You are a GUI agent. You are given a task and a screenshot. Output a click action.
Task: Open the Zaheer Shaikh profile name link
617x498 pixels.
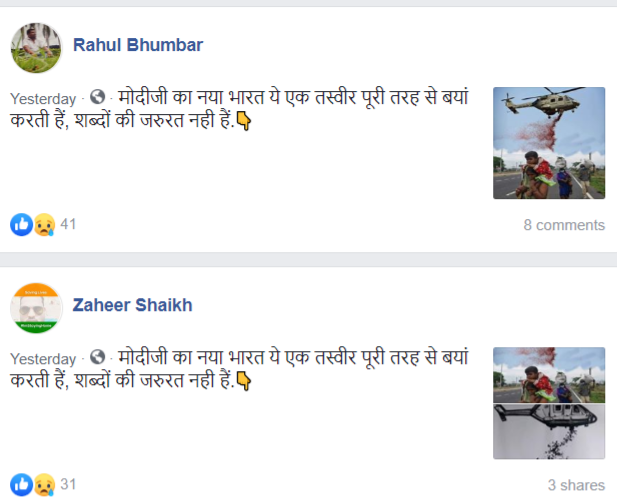coord(132,305)
